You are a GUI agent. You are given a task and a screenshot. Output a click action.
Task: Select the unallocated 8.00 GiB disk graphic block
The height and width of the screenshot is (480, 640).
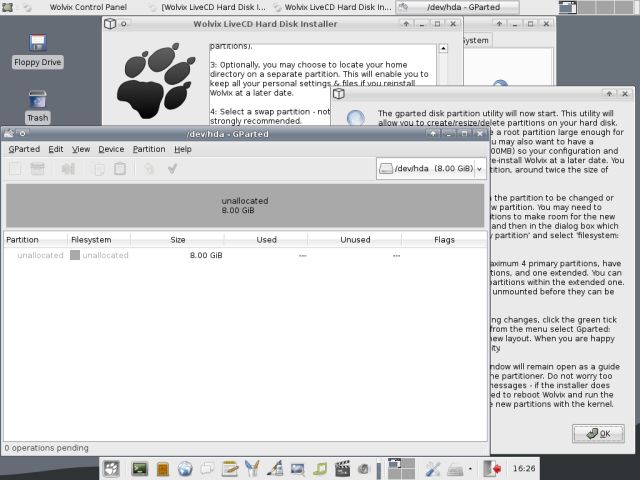245,205
